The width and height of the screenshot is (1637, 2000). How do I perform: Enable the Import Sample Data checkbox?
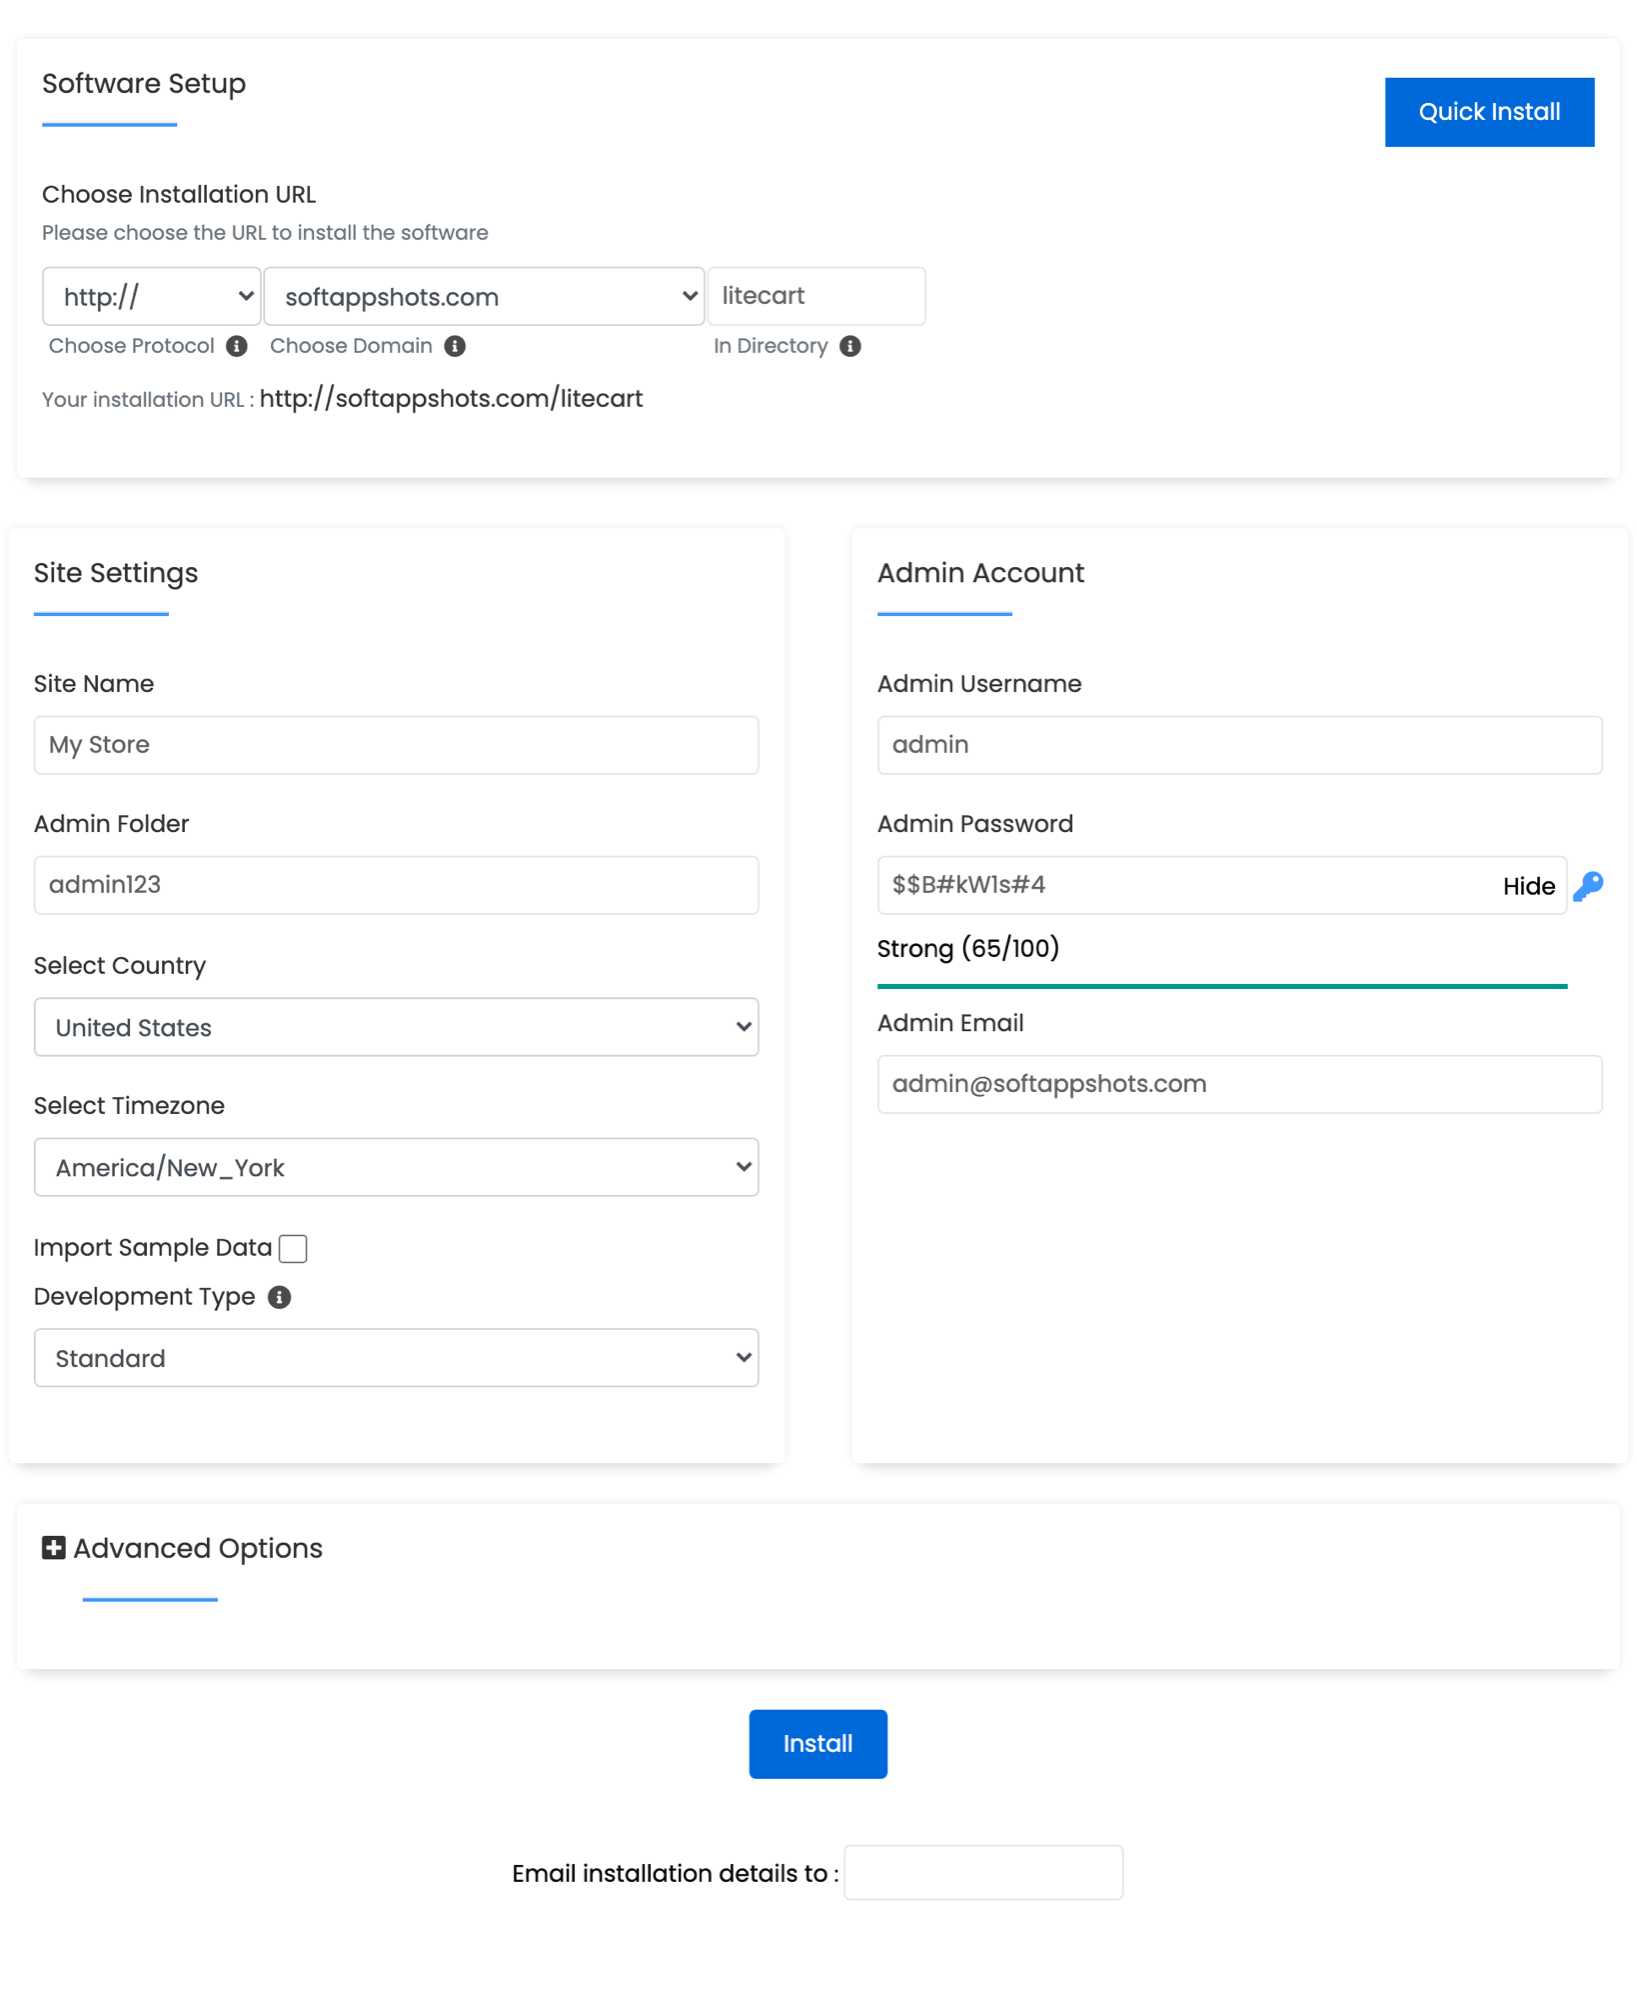293,1248
